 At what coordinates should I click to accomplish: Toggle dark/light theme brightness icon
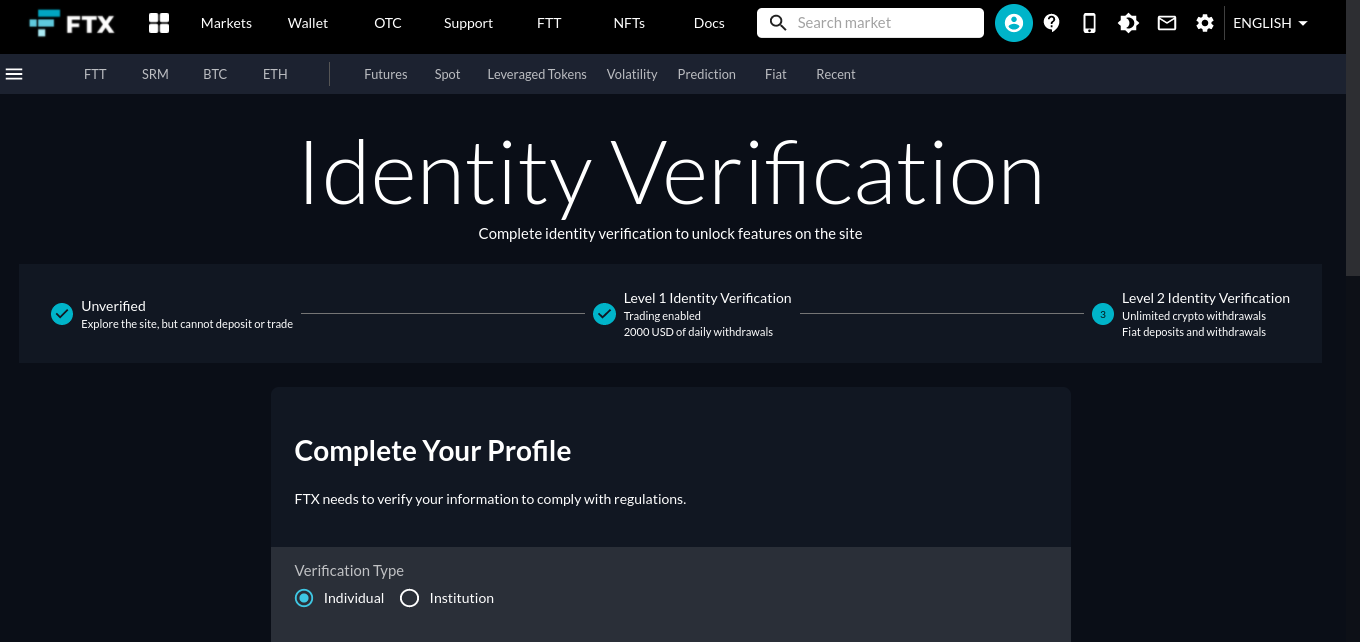click(1128, 23)
